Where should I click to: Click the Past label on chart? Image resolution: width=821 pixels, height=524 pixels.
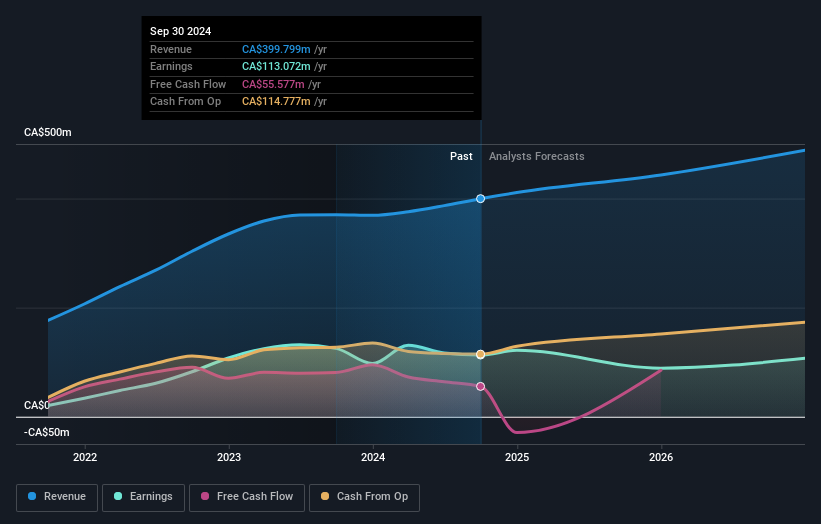point(461,156)
